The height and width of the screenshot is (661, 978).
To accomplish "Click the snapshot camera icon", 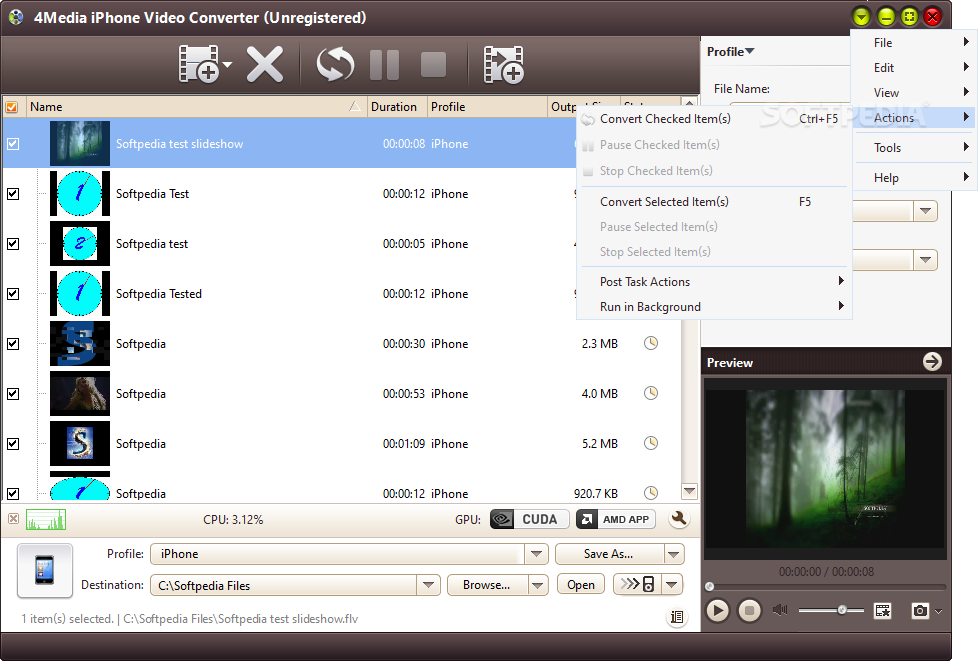I will pos(920,610).
